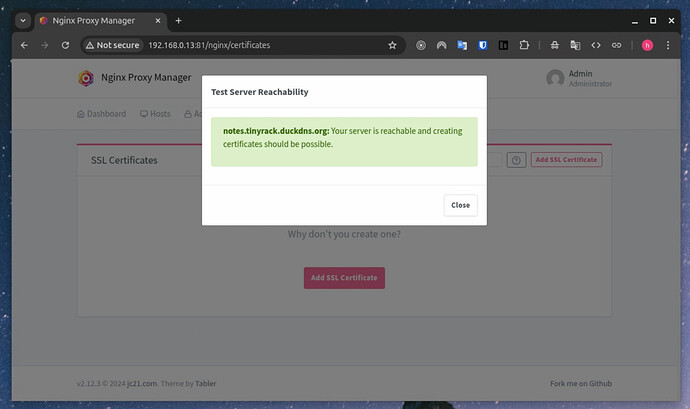Viewport: 690px width, 409px height.
Task: Open the black panel extension icon
Action: (503, 45)
